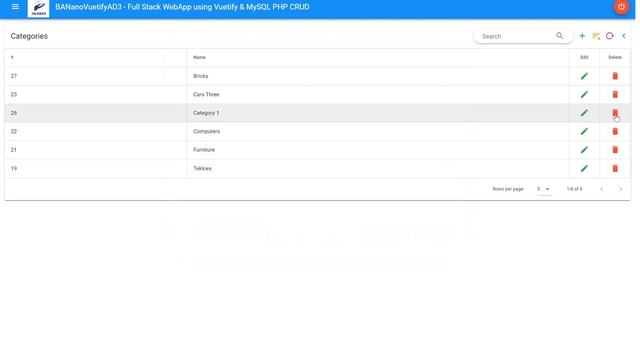Click the Delete column header
The width and height of the screenshot is (640, 360).
(x=615, y=58)
